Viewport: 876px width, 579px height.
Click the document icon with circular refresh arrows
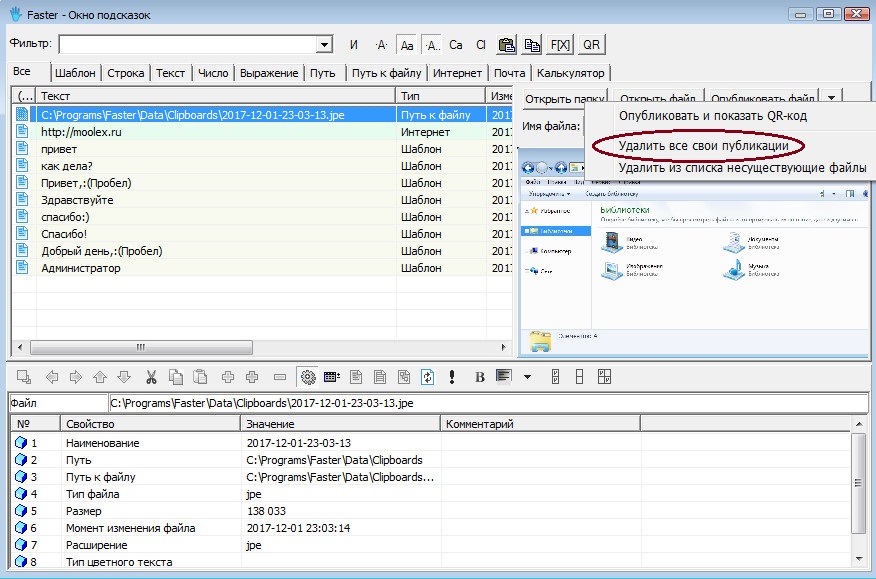coord(427,377)
